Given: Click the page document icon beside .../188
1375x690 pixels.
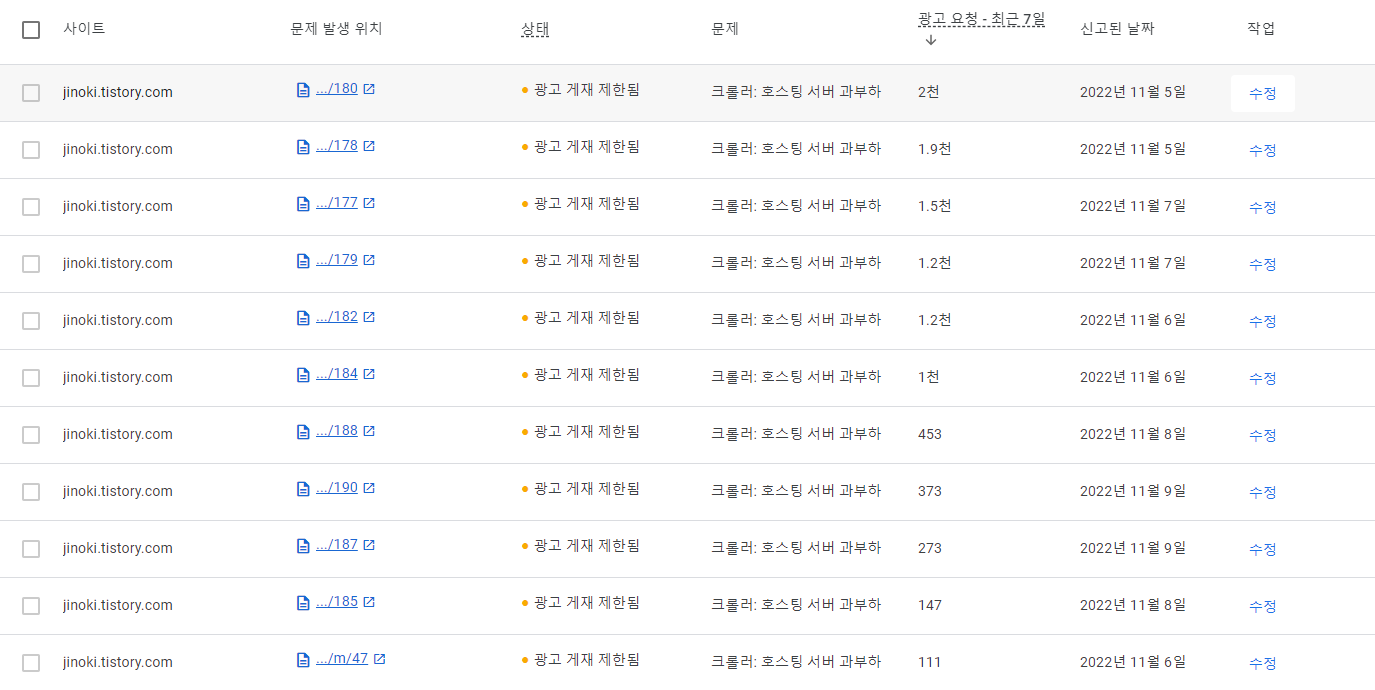Looking at the screenshot, I should point(303,432).
